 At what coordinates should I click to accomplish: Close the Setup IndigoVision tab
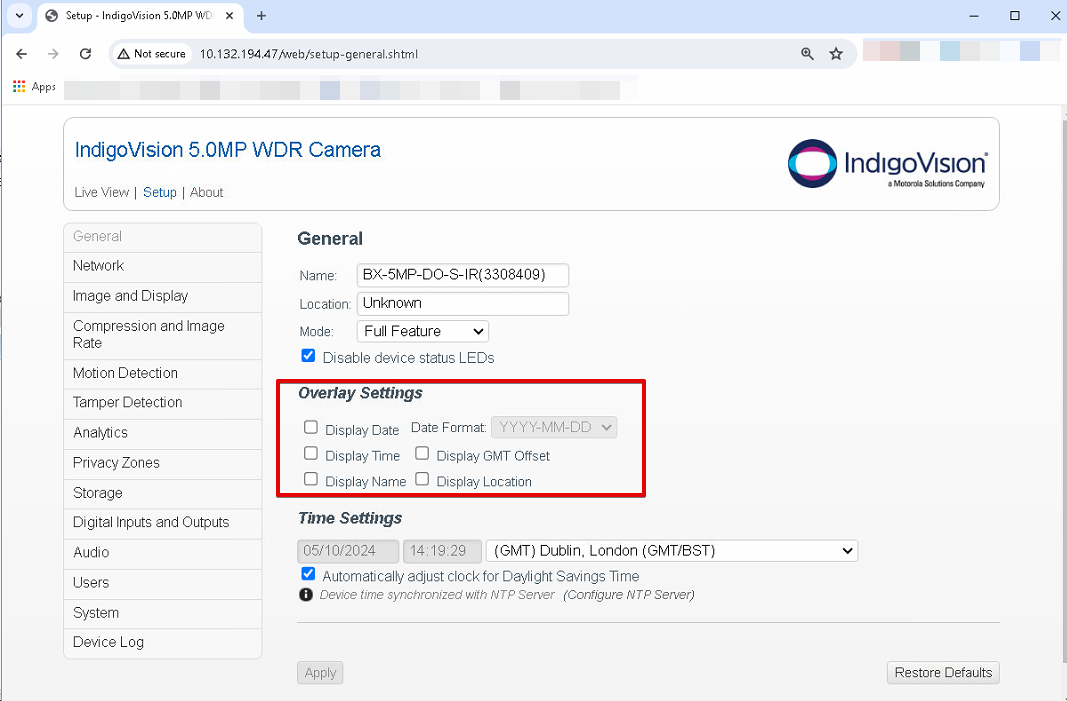pyautogui.click(x=230, y=16)
